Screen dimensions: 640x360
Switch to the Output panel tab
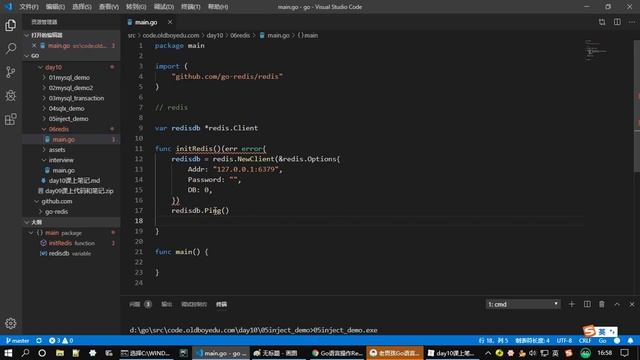click(x=167, y=304)
